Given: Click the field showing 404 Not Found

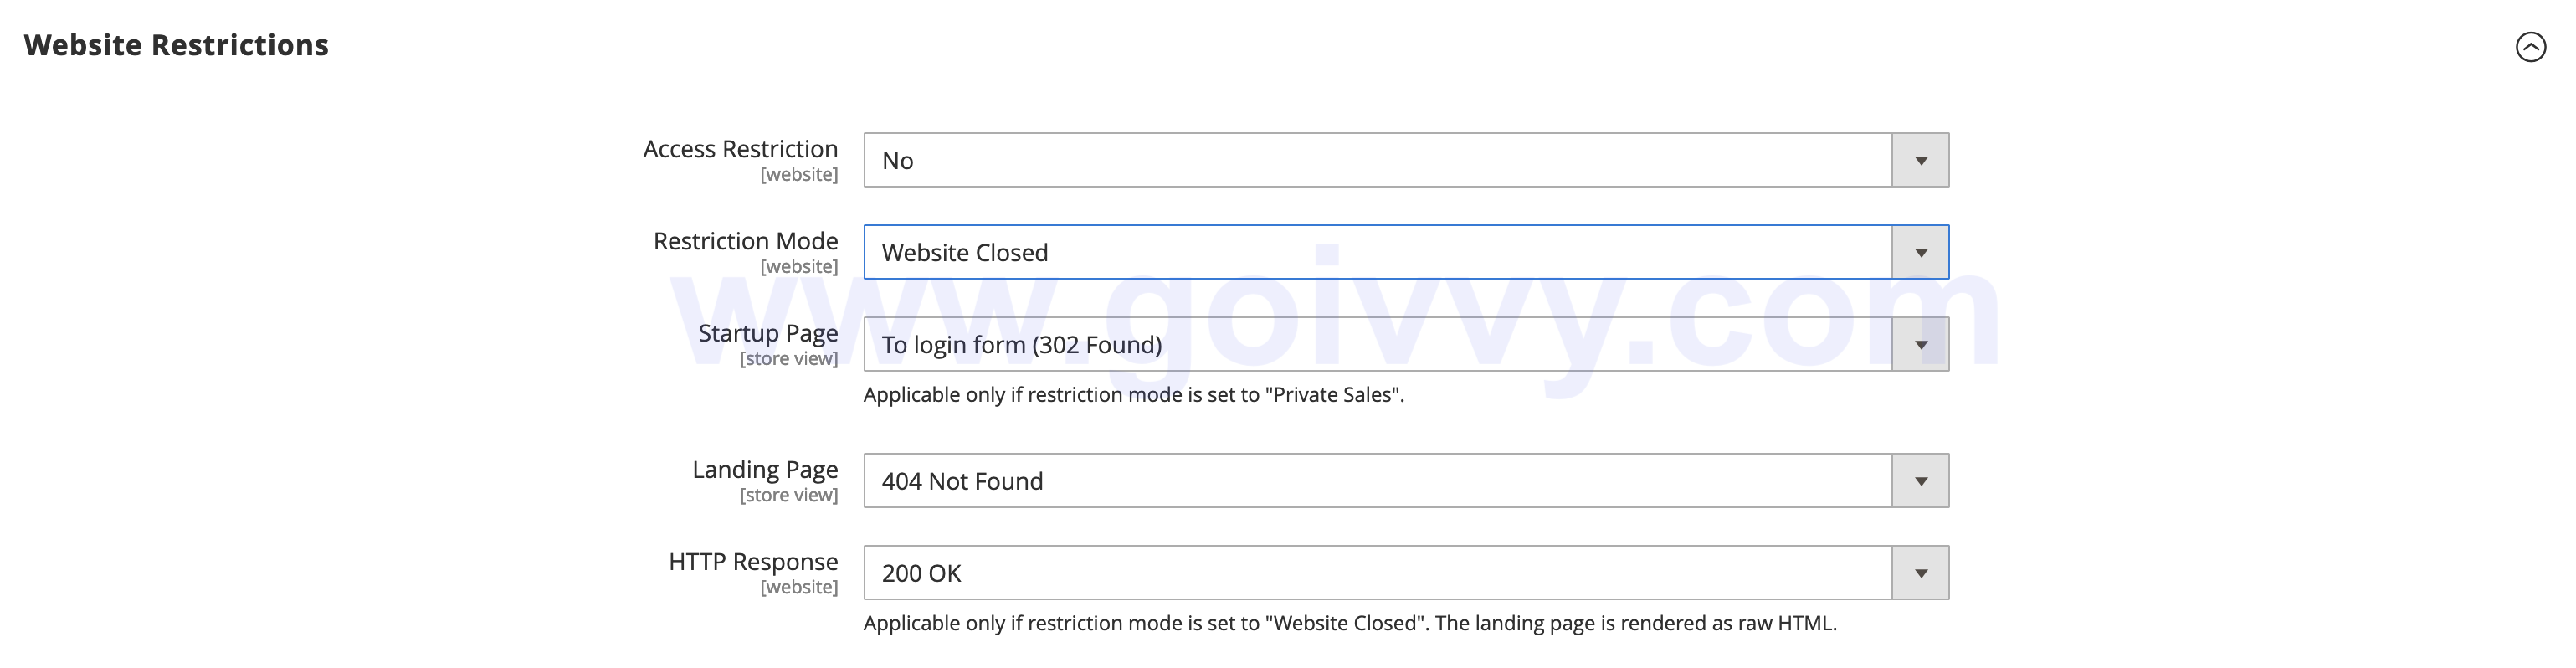Looking at the screenshot, I should click(1300, 480).
